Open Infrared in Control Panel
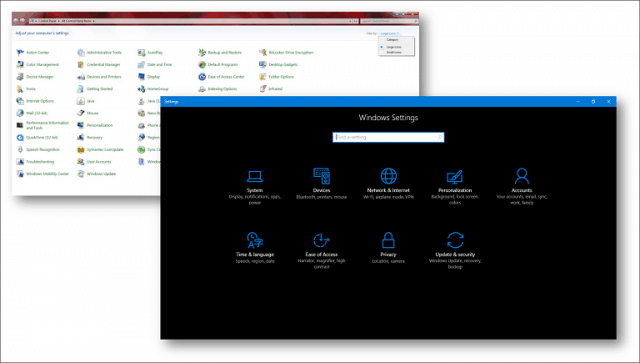This screenshot has width=640, height=363. click(x=271, y=89)
